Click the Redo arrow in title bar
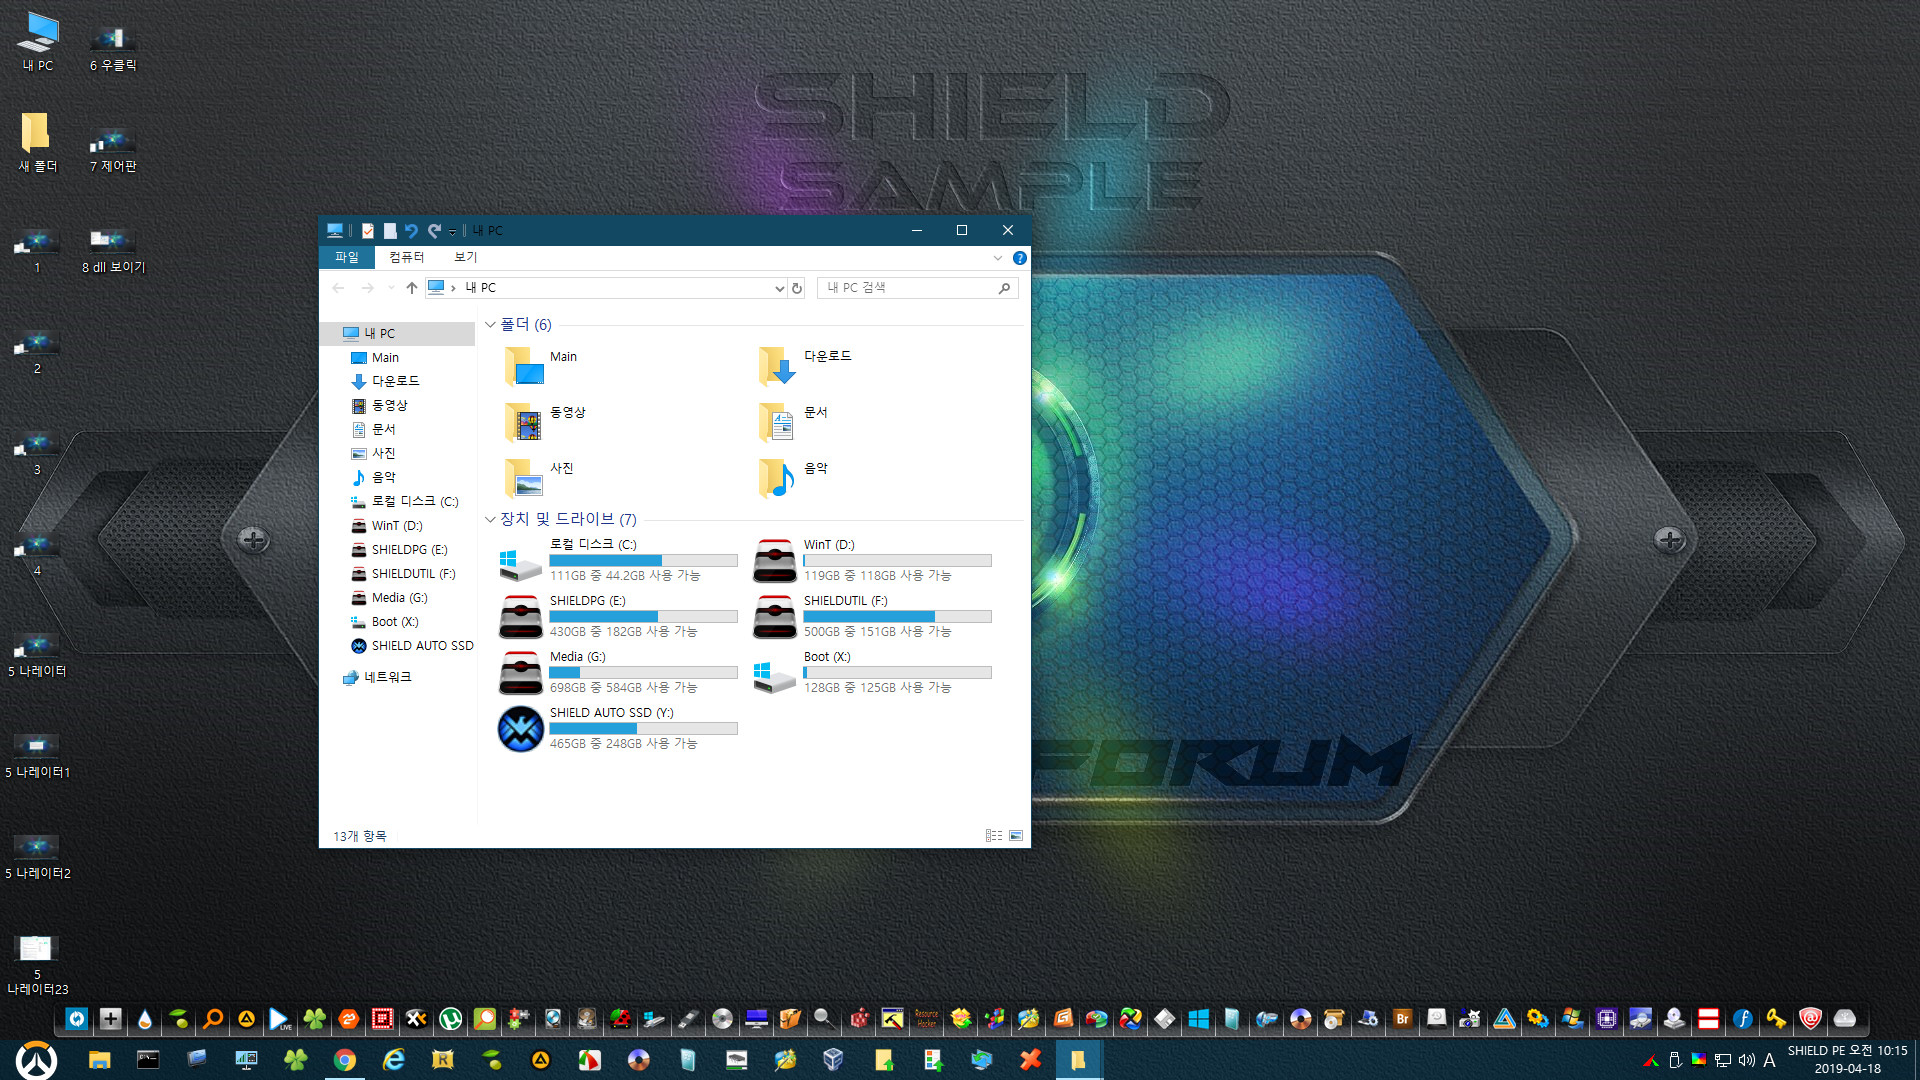The image size is (1920, 1080). click(x=434, y=231)
